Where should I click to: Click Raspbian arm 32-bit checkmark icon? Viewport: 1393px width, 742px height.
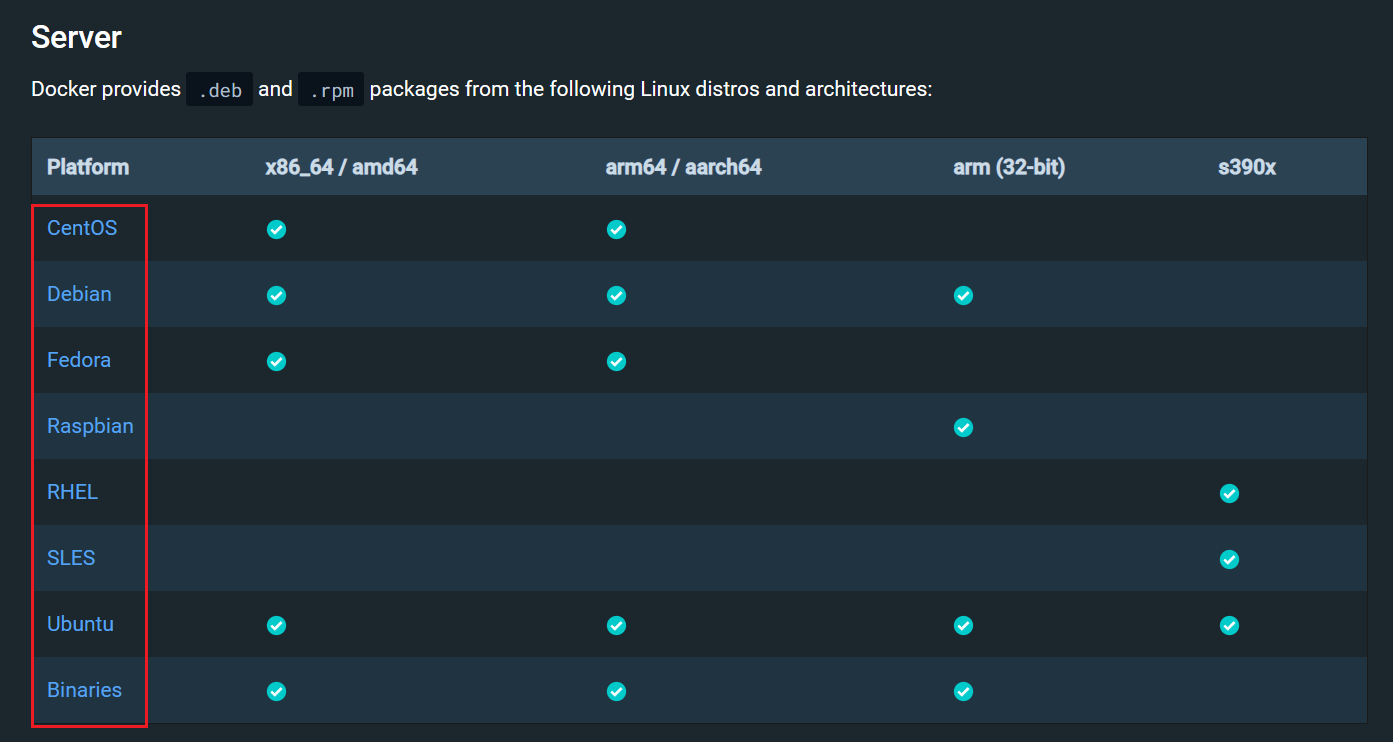[963, 427]
